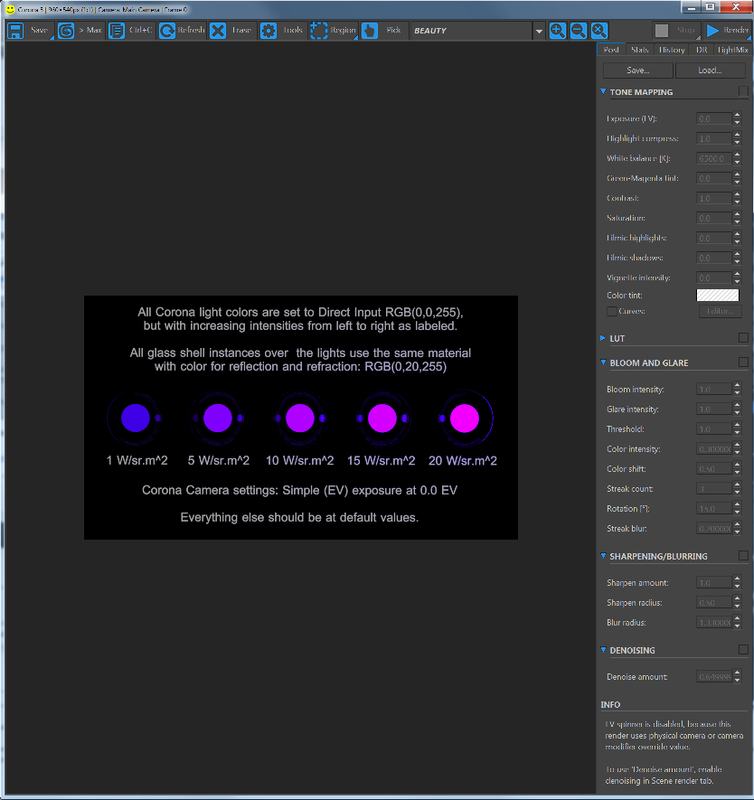This screenshot has height=800, width=754.
Task: Adjust the Rotation spinner arrows
Action: tap(737, 509)
